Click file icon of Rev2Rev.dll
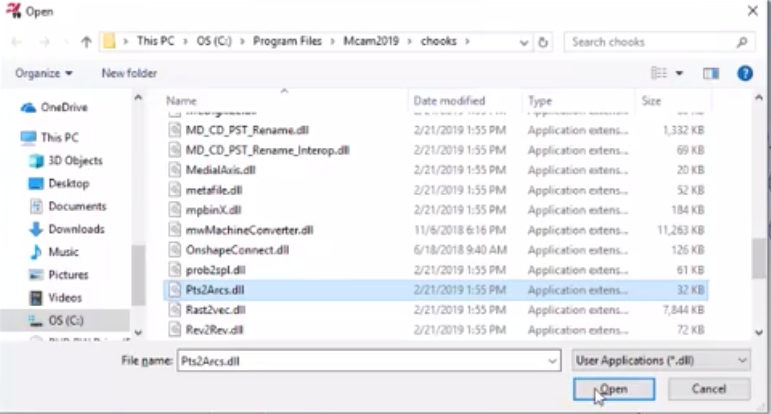771x414 pixels. [175, 329]
